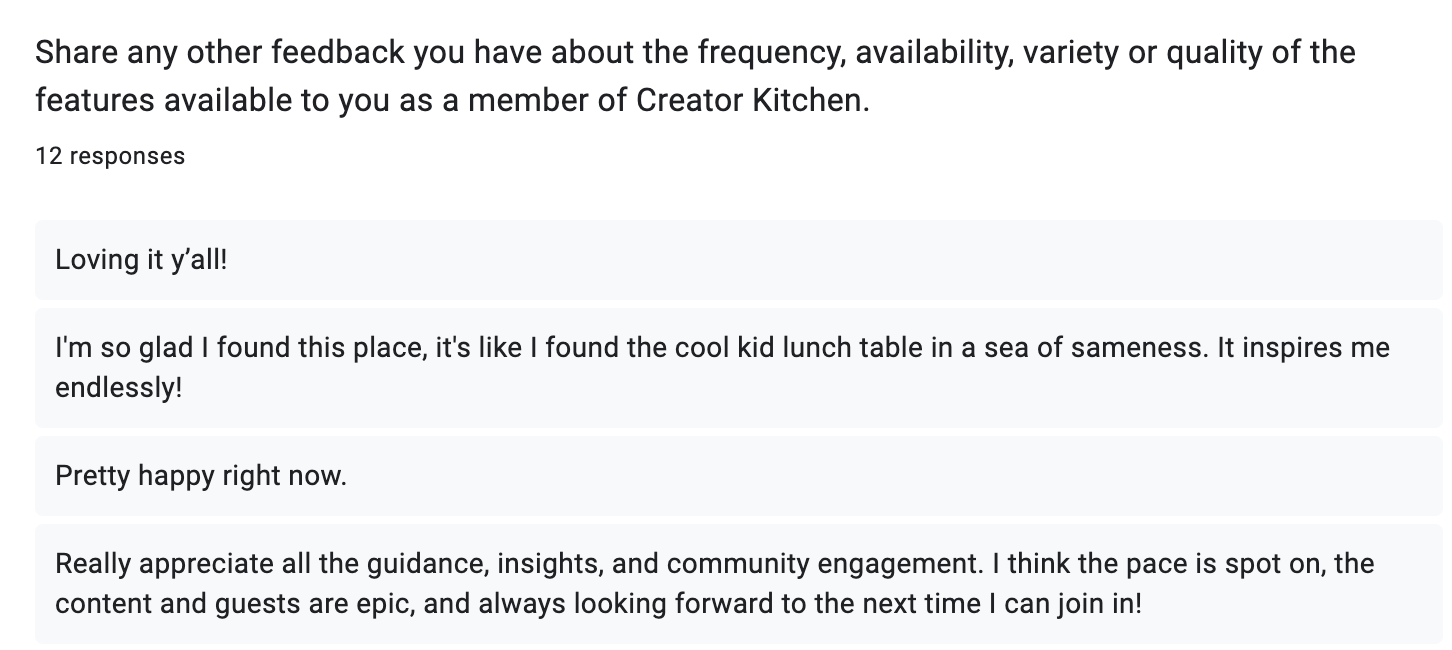1452x650 pixels.
Task: Select the "Pretty happy right now." response card
Action: (738, 476)
